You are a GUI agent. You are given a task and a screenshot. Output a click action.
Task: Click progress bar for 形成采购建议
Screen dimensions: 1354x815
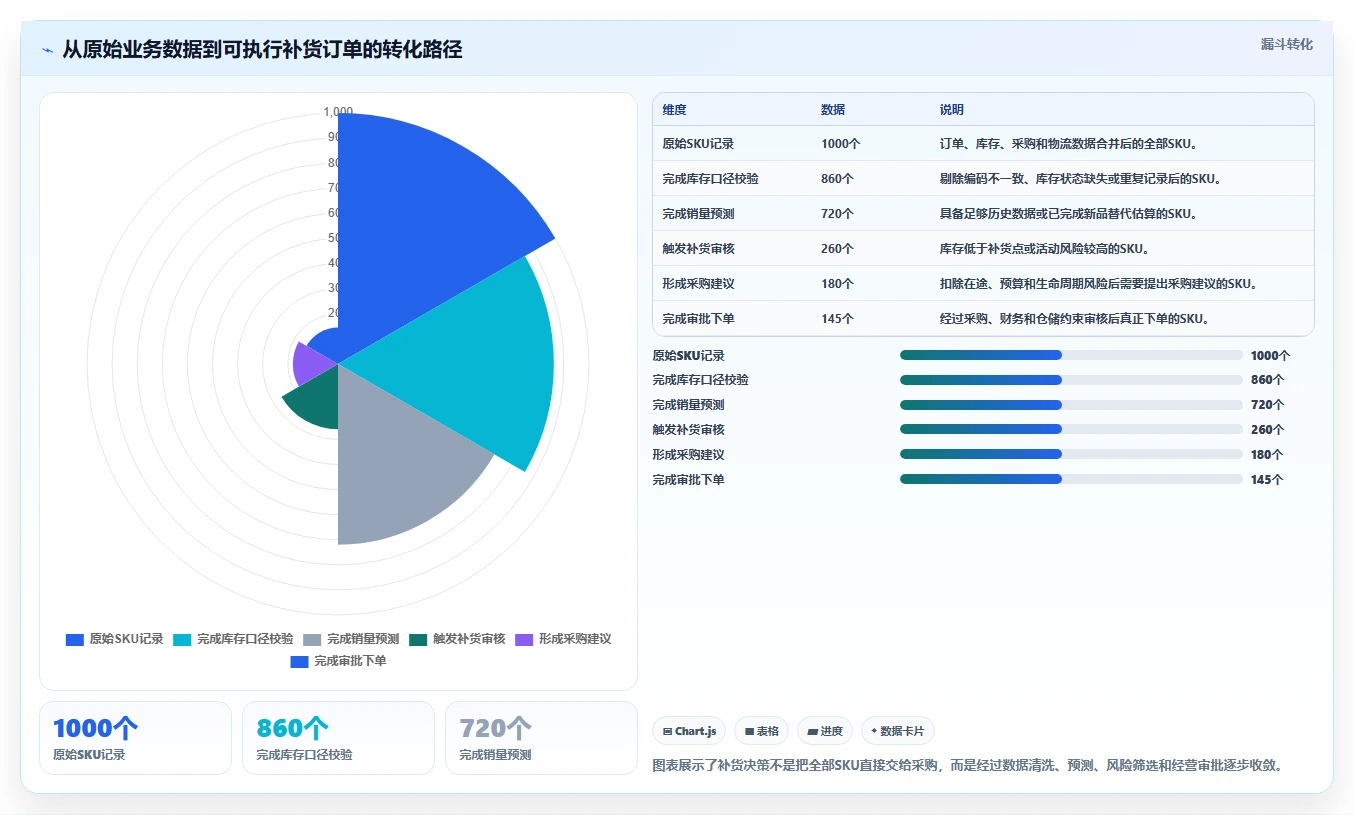tap(1071, 454)
